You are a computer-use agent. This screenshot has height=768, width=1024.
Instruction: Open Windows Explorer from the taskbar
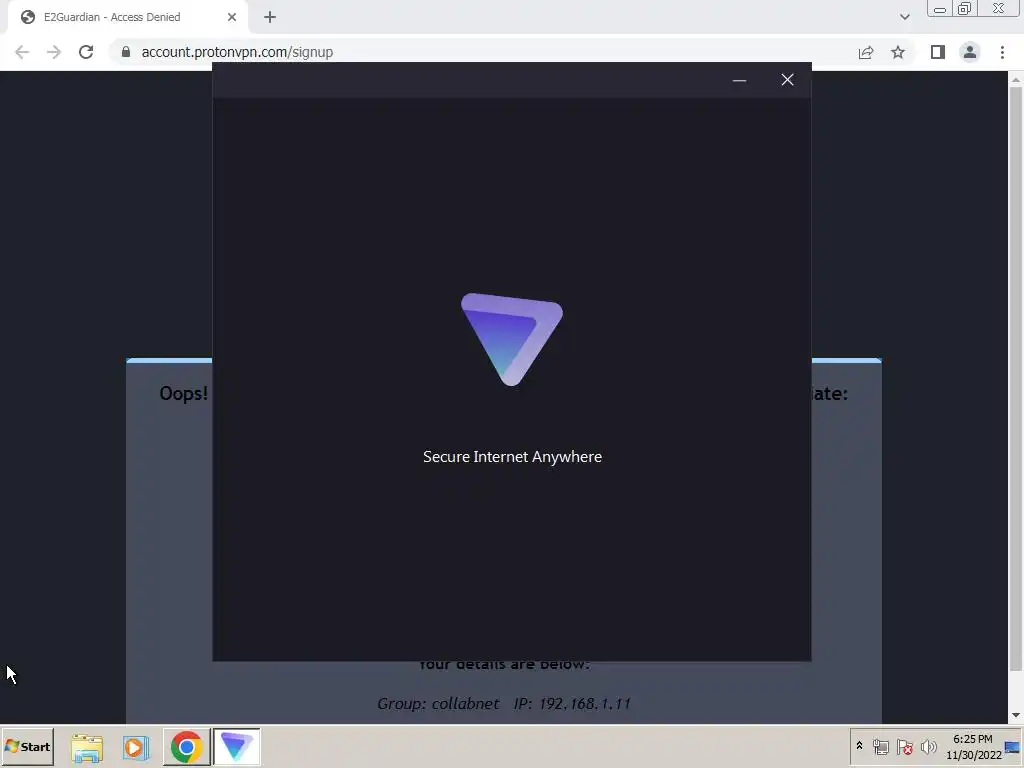pyautogui.click(x=87, y=747)
